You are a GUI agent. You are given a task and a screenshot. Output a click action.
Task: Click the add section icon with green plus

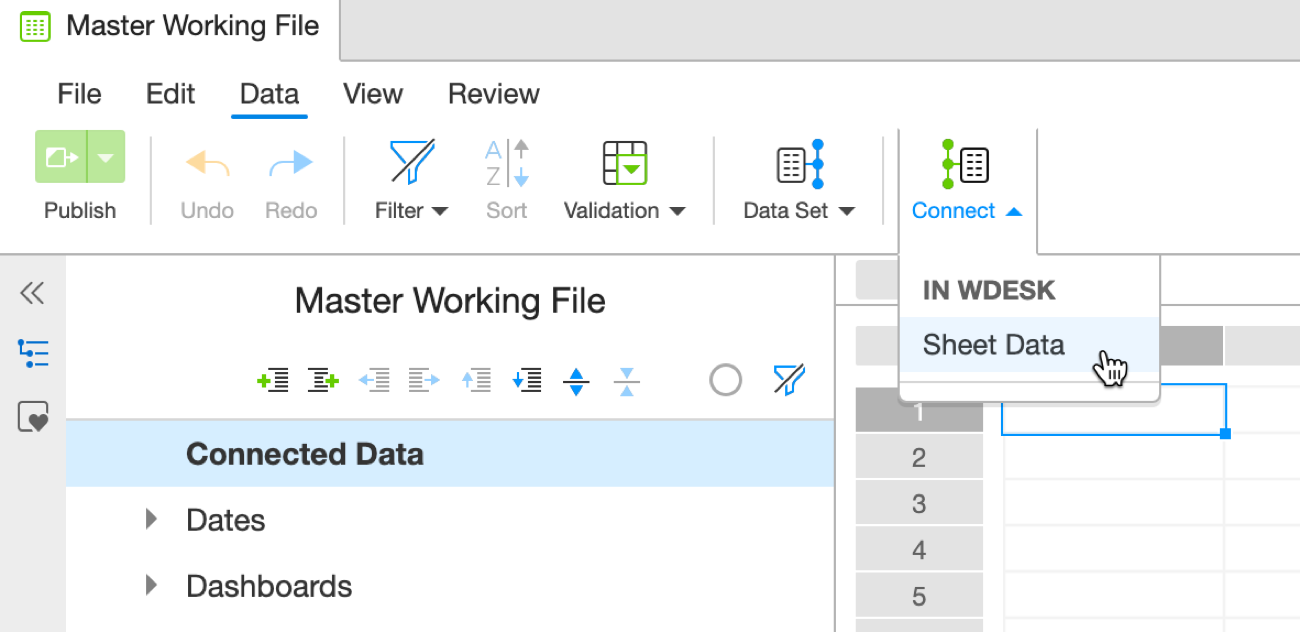[x=273, y=380]
